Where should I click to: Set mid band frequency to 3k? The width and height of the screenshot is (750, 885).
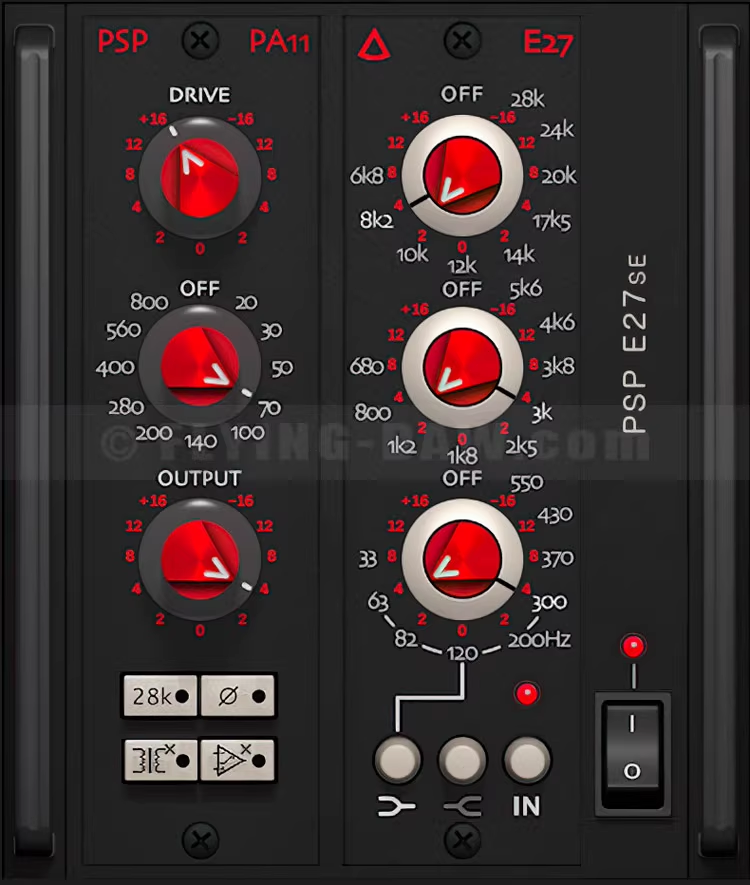(x=542, y=414)
